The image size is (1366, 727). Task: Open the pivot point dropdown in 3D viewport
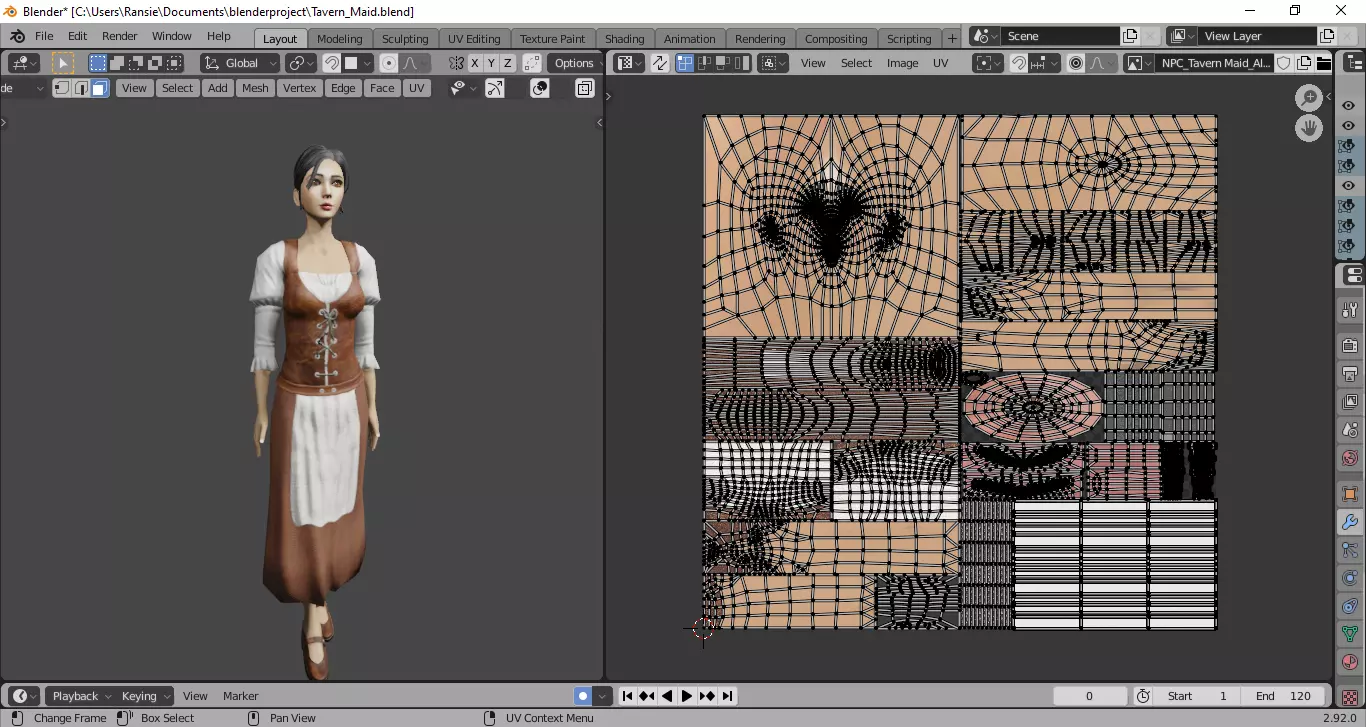pos(300,63)
